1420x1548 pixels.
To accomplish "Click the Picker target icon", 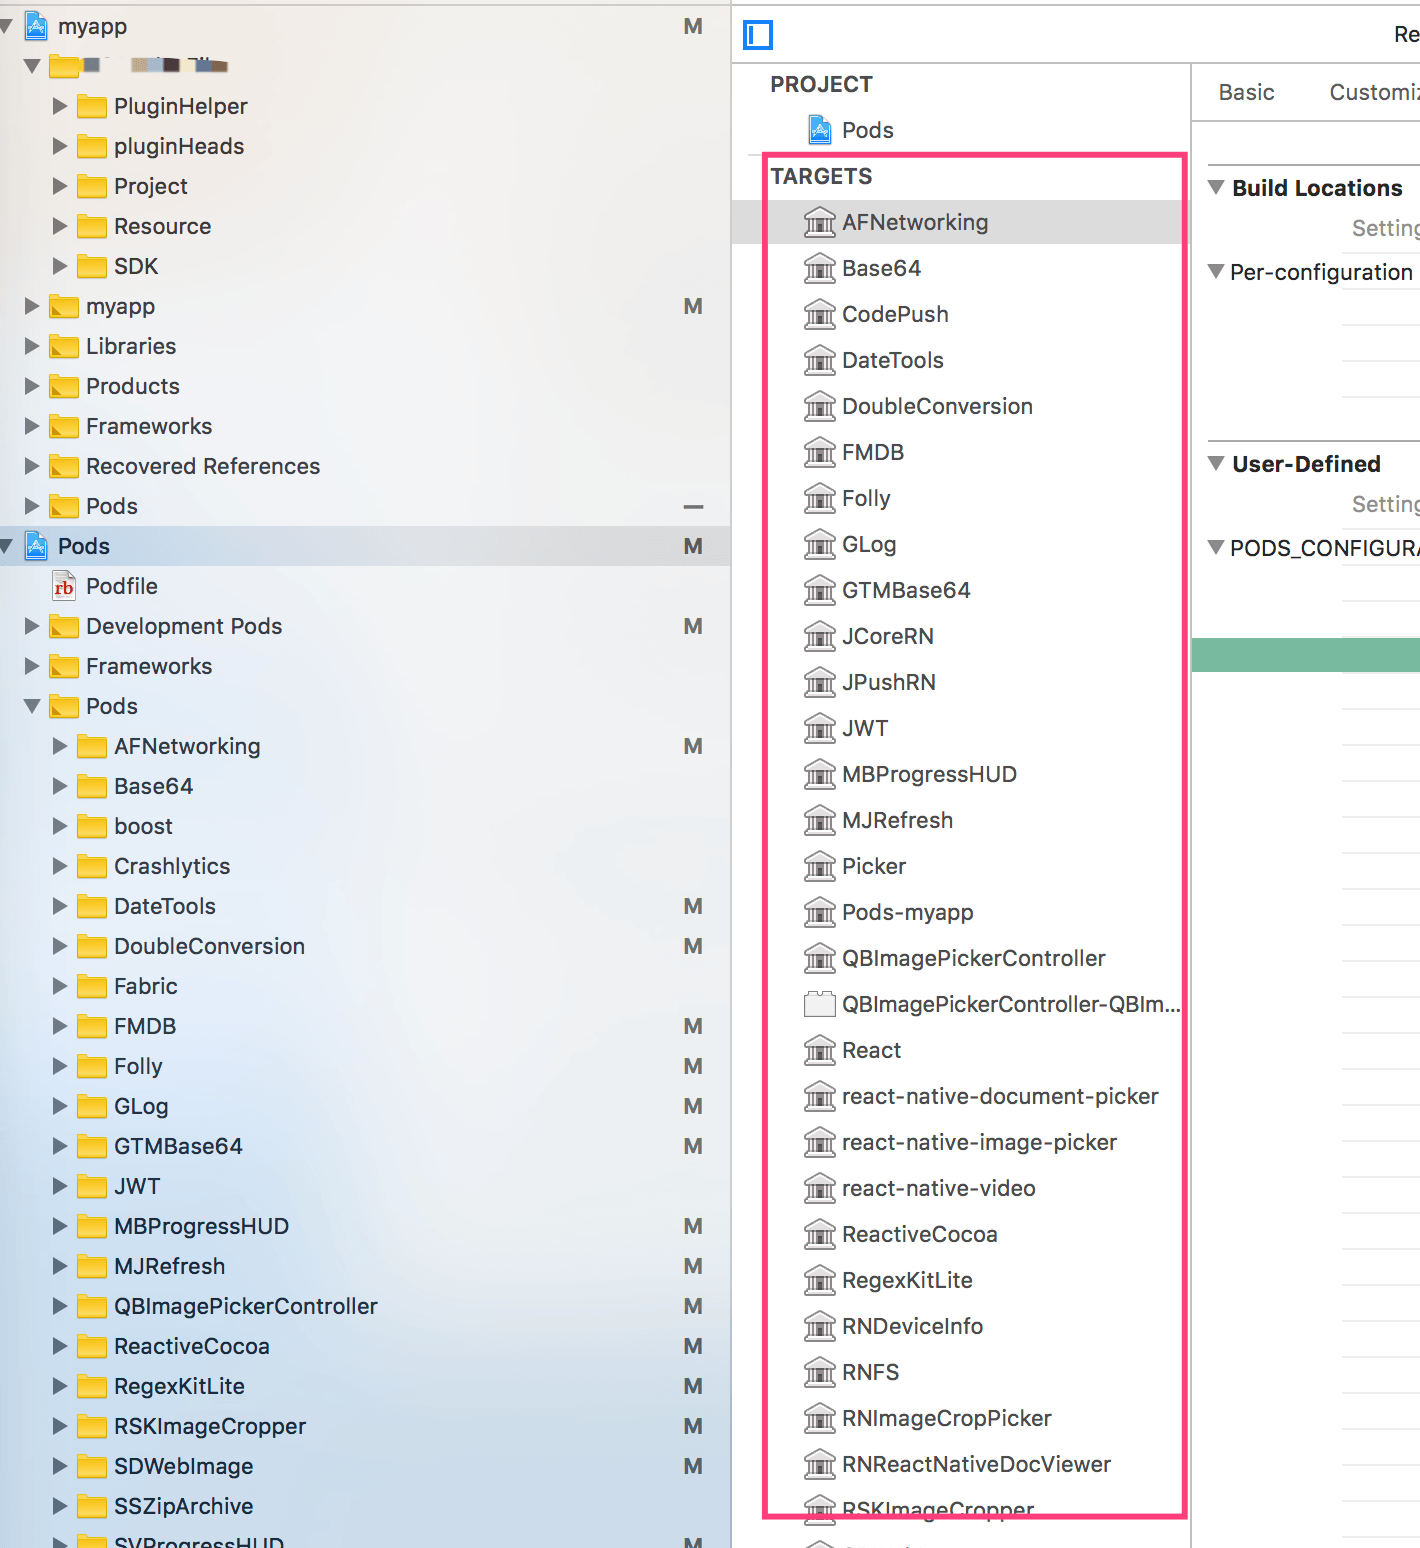I will tap(820, 866).
